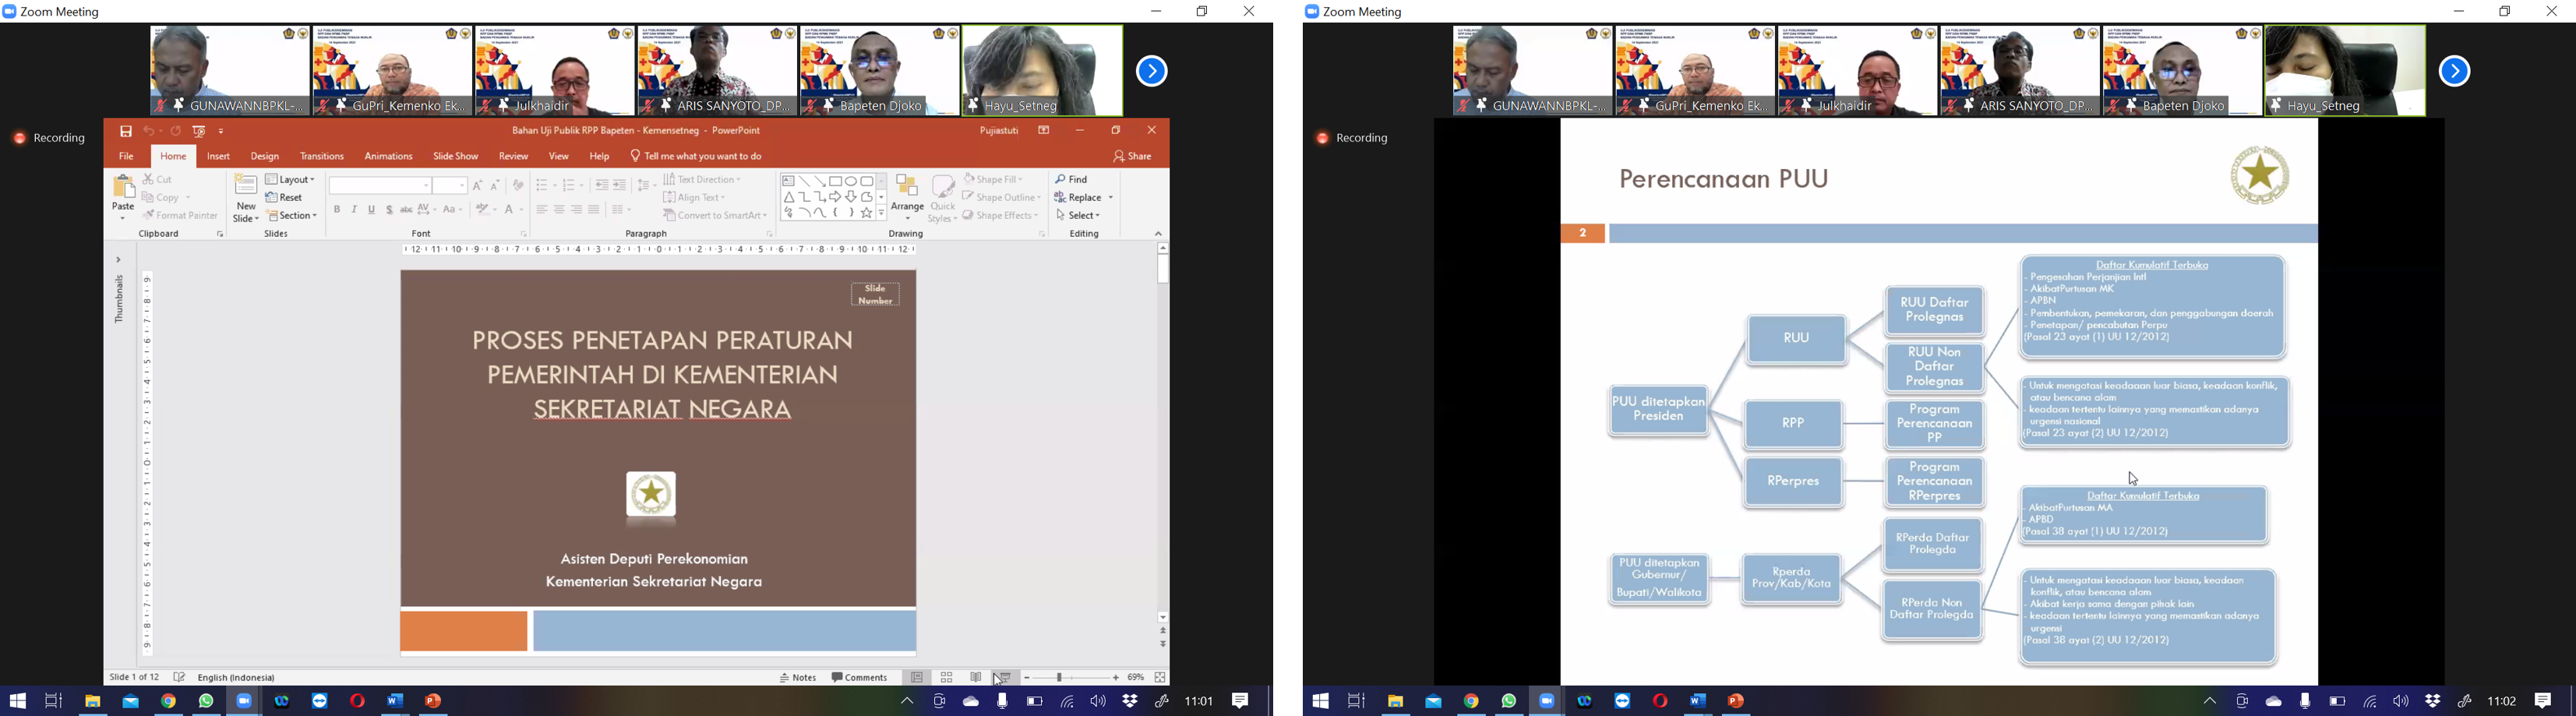
Task: Click the Undo arrow in PowerPoint title bar
Action: click(x=148, y=132)
